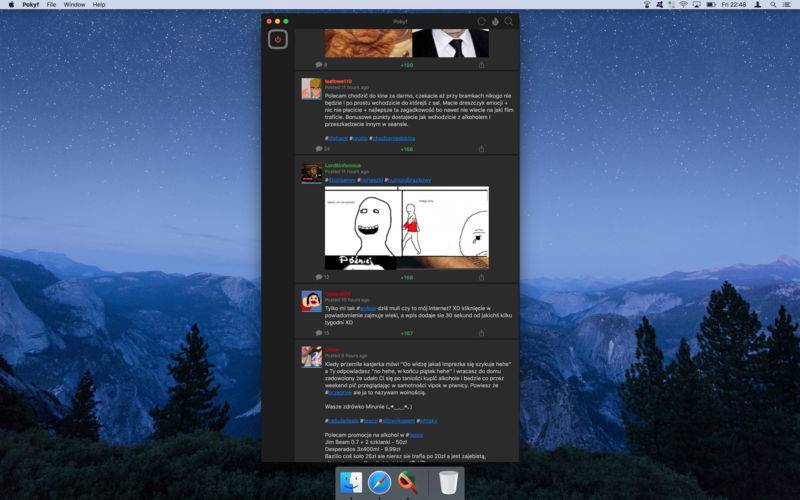800x500 pixels.
Task: Click the refresh icon in the title bar
Action: coord(482,21)
